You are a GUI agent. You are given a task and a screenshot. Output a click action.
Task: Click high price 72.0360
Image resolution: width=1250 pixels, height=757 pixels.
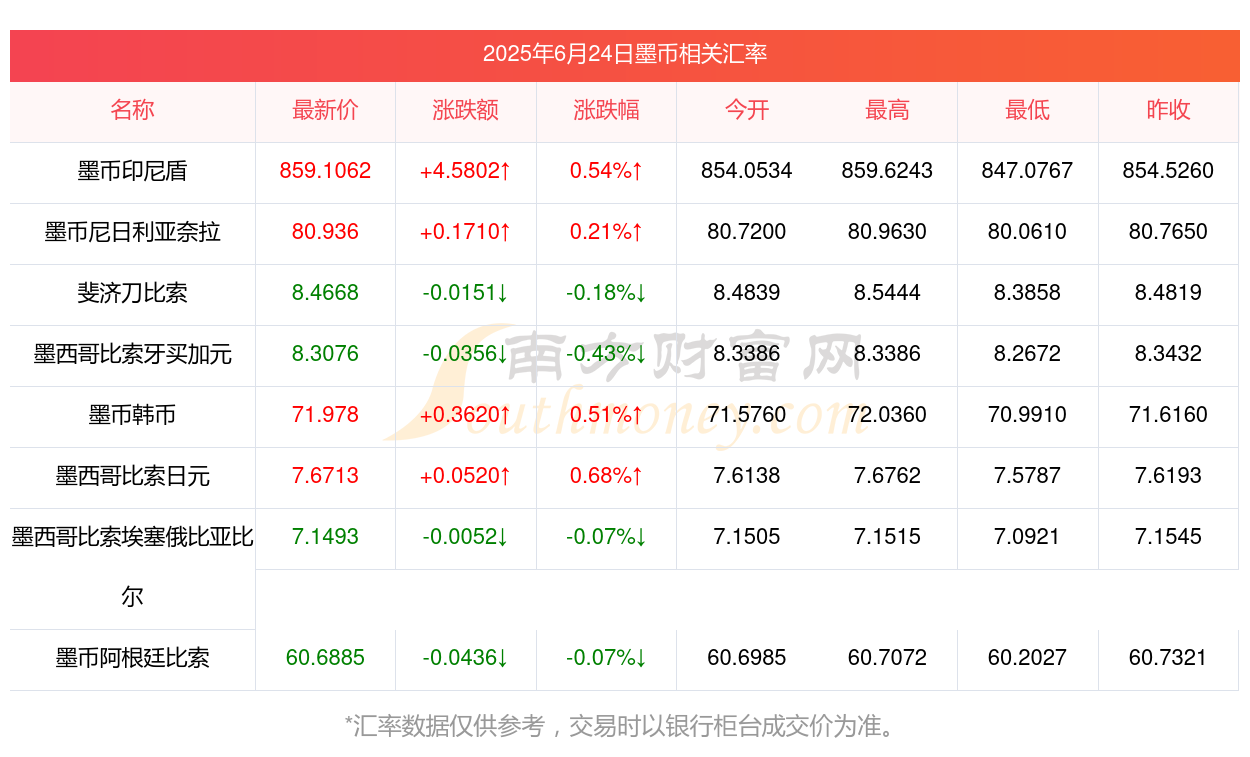[x=887, y=415]
